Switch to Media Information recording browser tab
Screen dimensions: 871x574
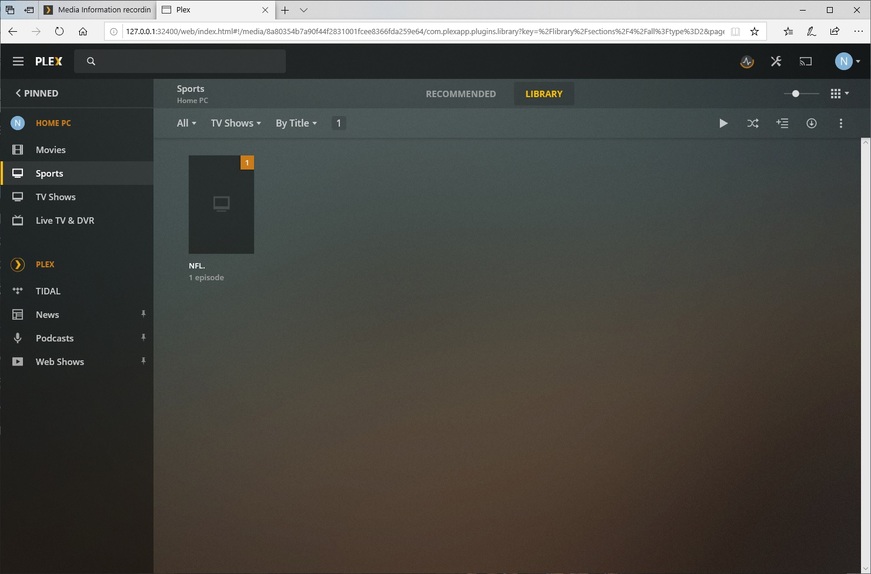click(97, 10)
